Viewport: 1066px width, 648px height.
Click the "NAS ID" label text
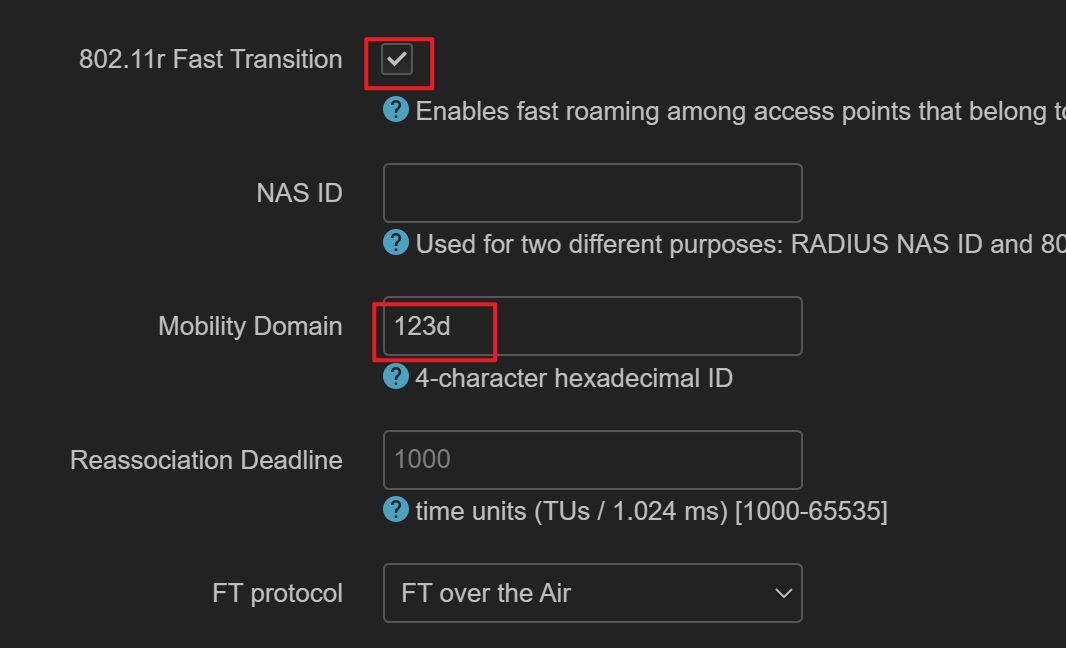point(299,193)
